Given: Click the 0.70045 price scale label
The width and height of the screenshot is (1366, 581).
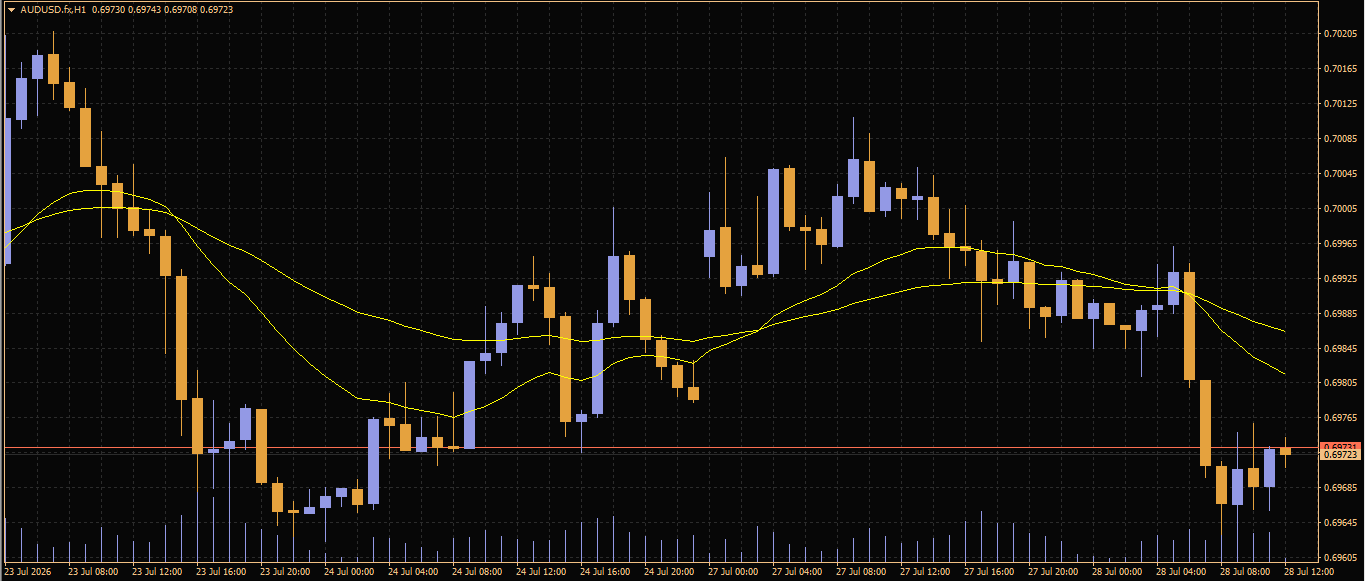Looking at the screenshot, I should click(x=1339, y=174).
